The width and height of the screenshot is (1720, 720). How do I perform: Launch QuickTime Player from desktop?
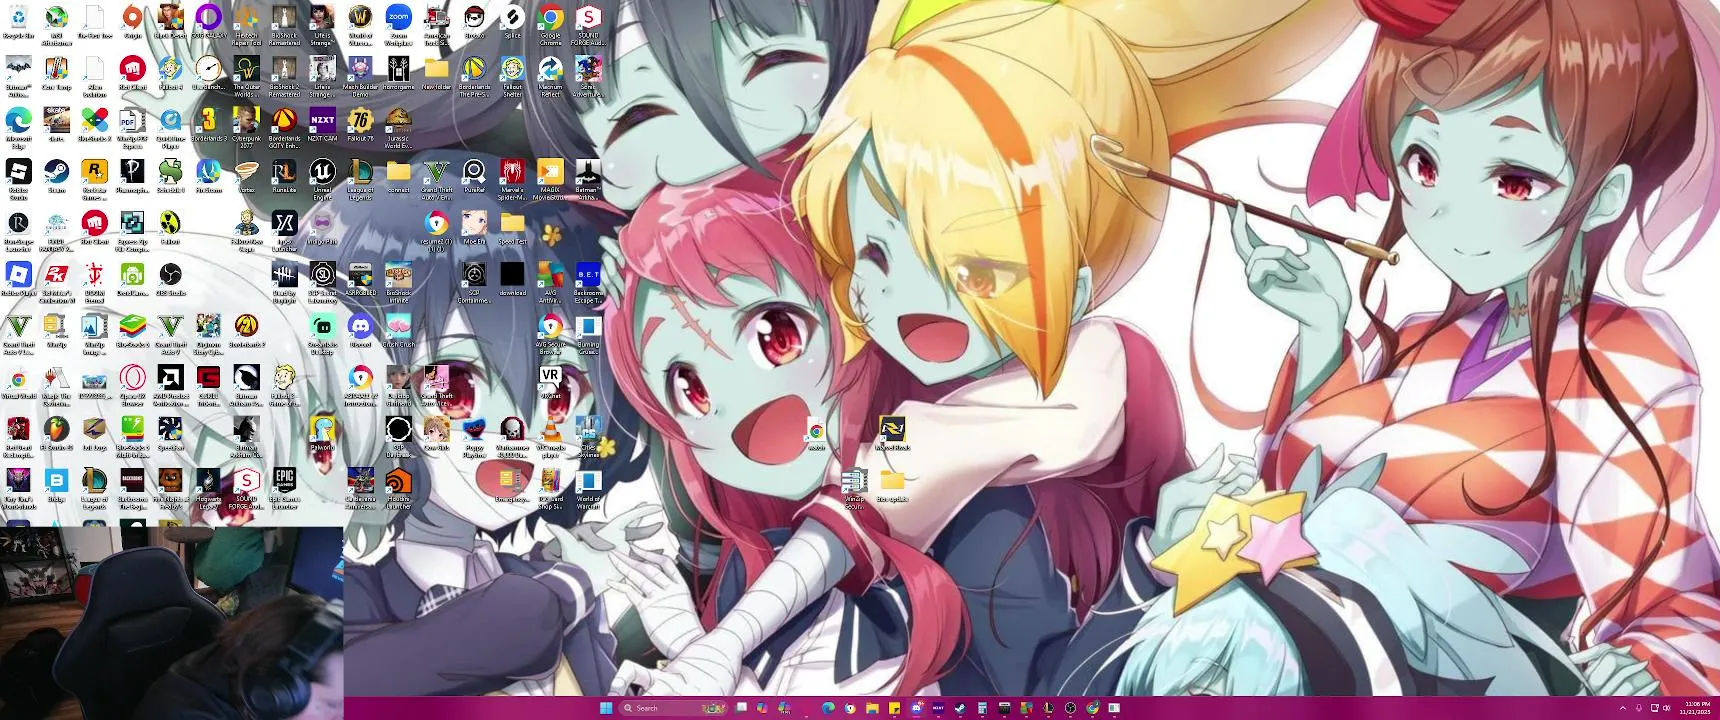pos(170,127)
